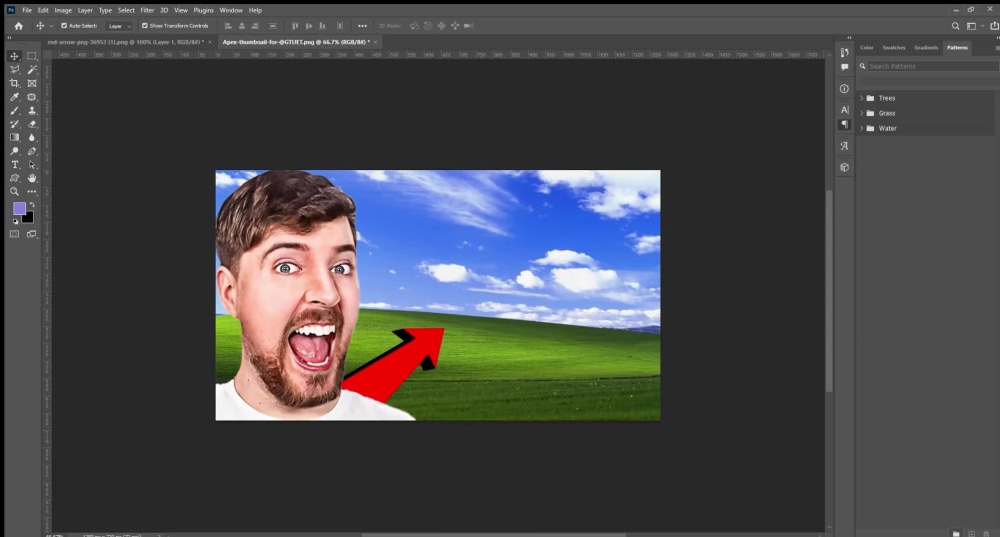The image size is (1000, 537).
Task: Select the History Brush tool
Action: 15,124
